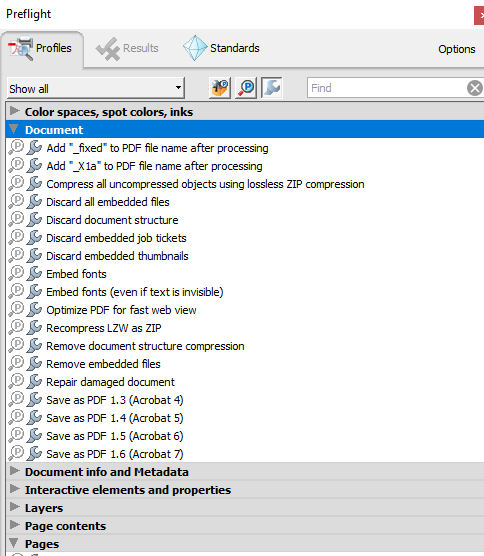
Task: Select Save as PDF 1.5 (Acrobat 6)
Action: click(115, 436)
